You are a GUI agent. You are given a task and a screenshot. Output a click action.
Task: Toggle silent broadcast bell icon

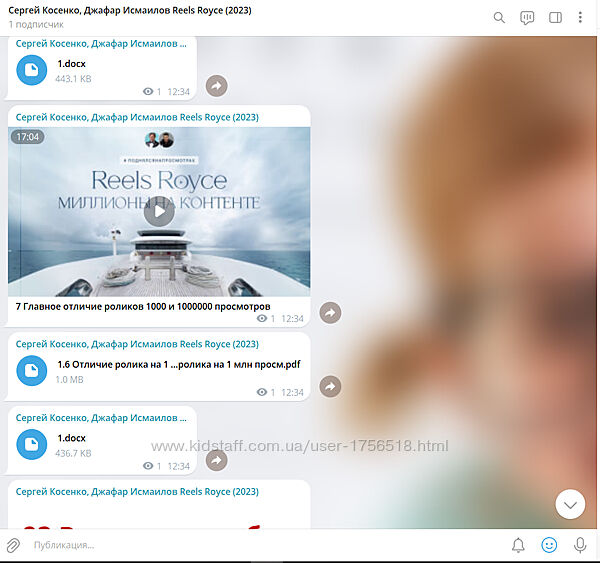[518, 545]
